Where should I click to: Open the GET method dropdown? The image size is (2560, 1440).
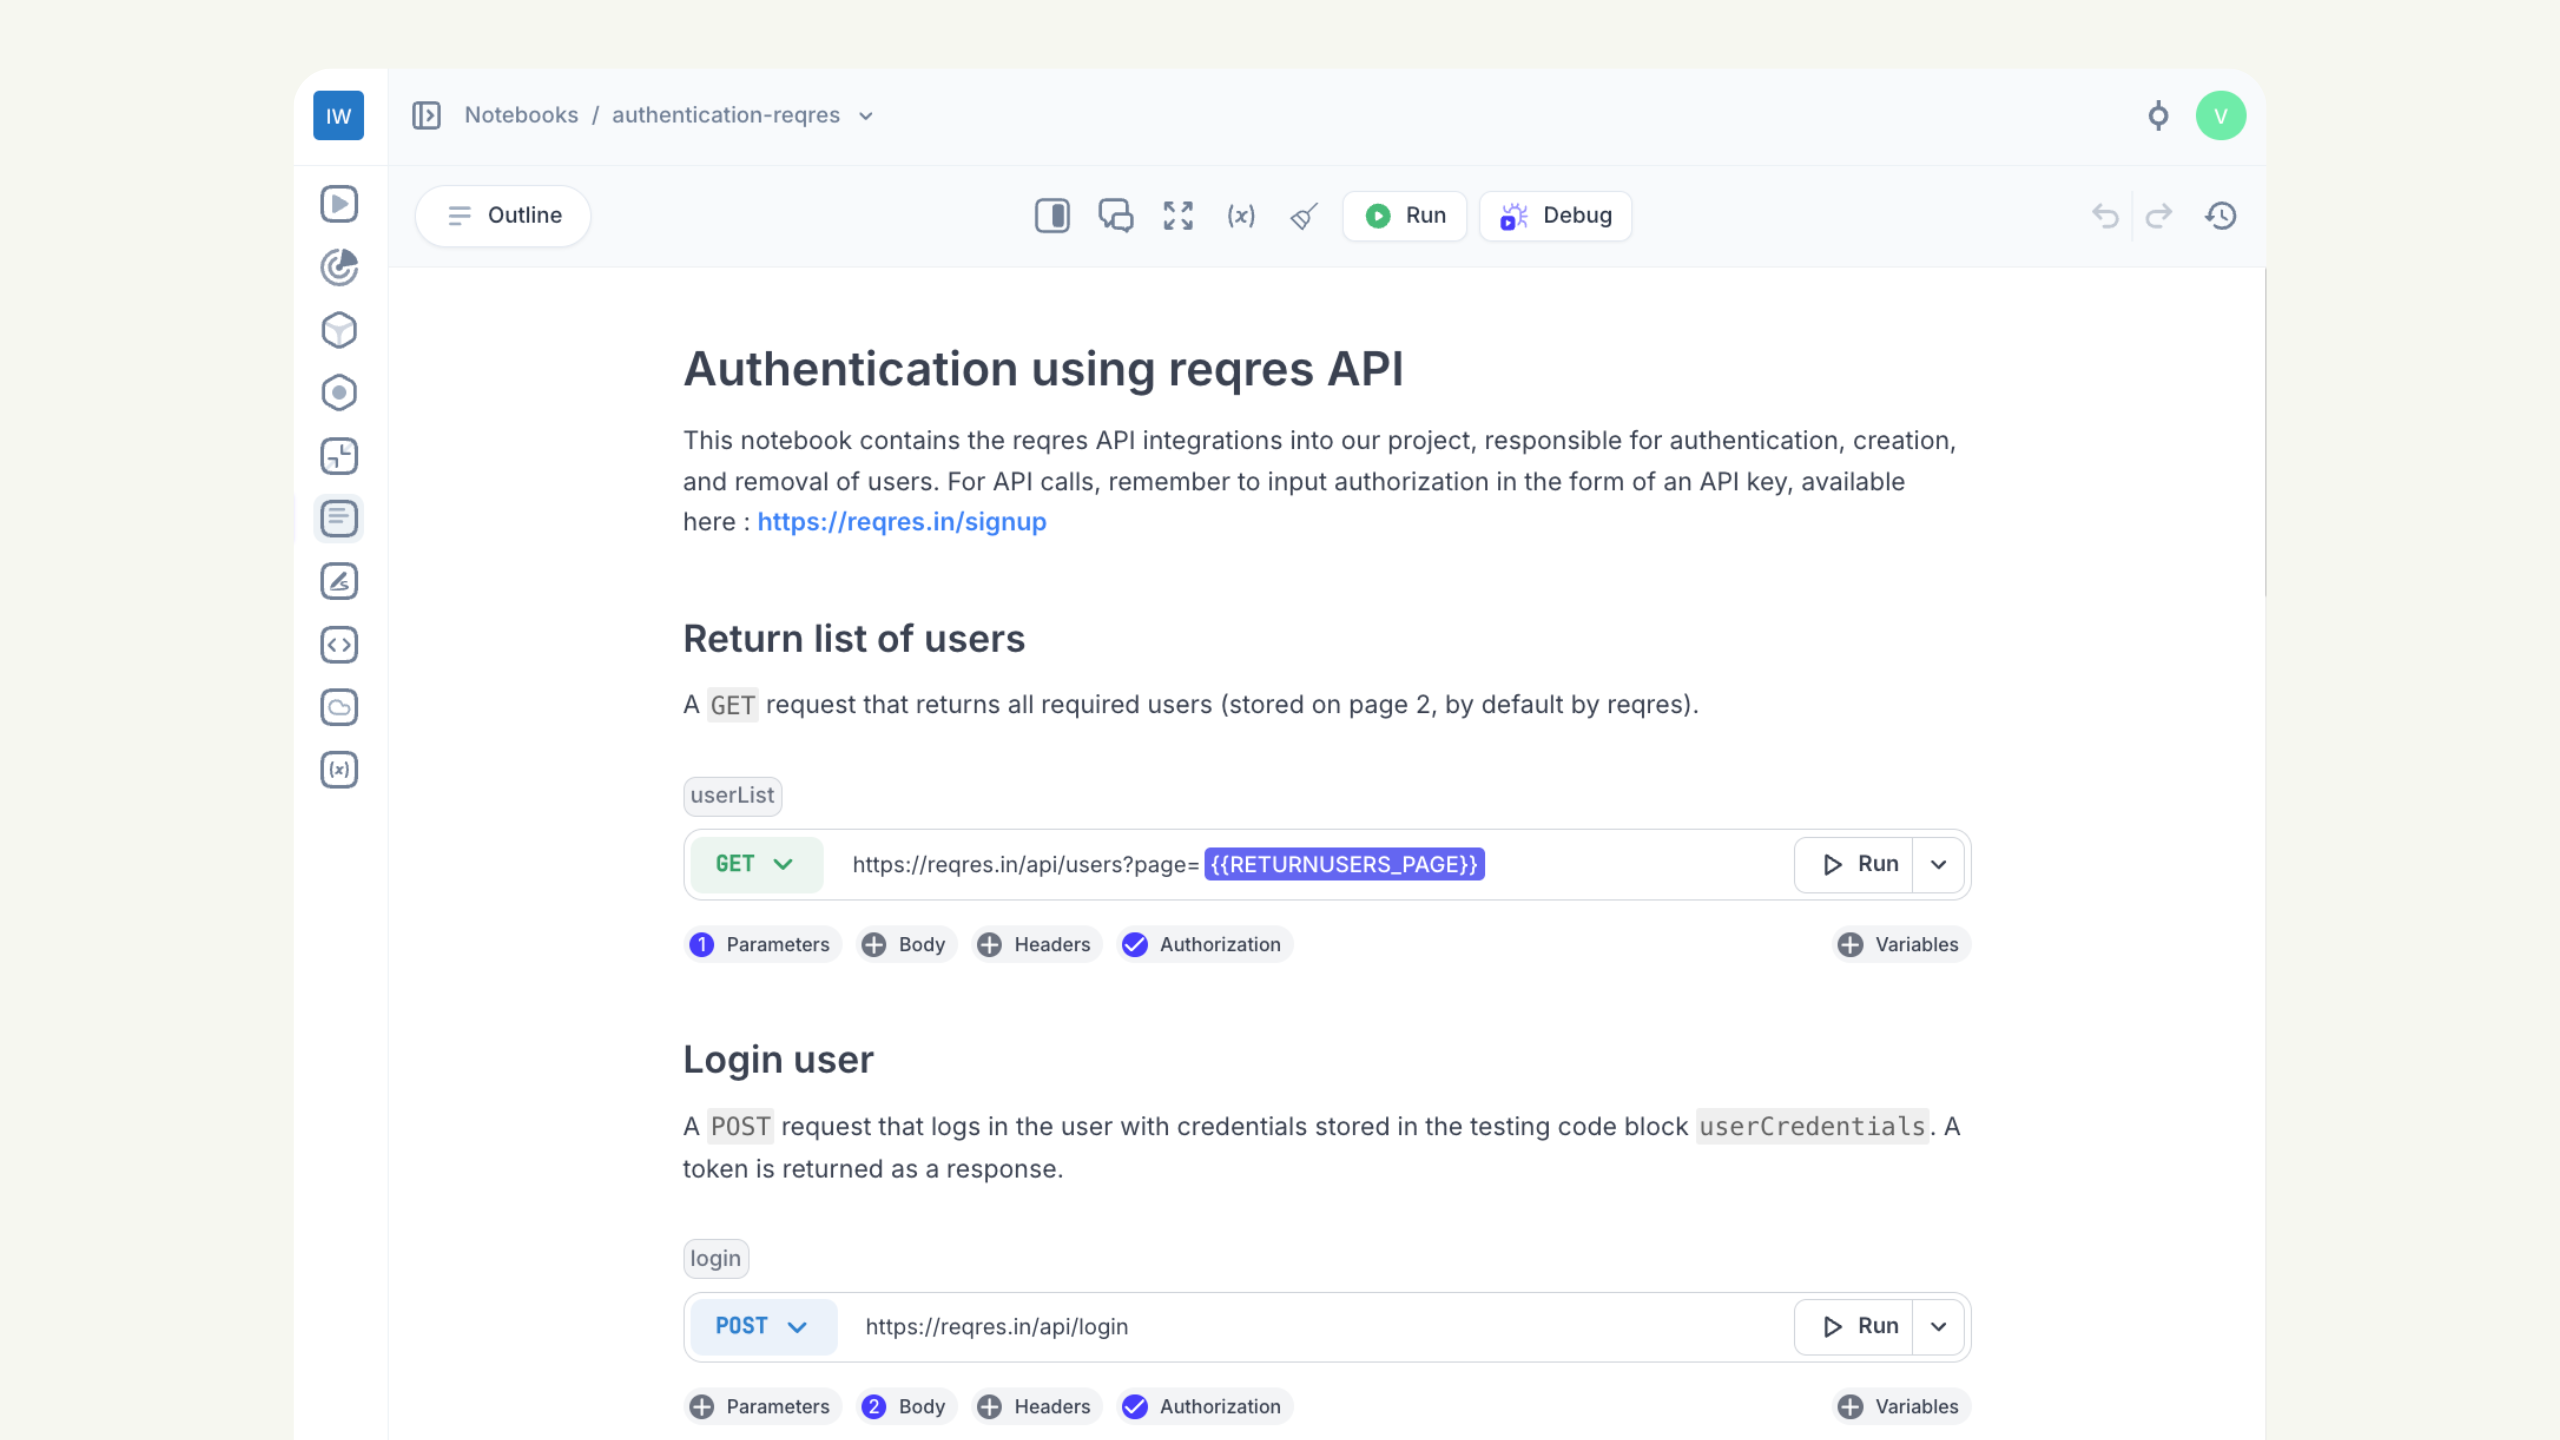[756, 864]
